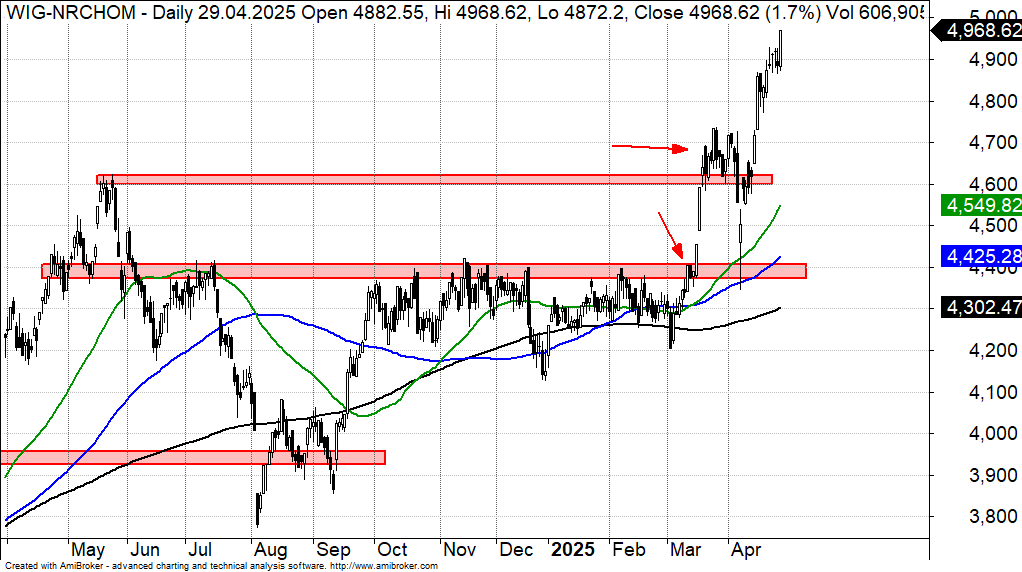The width and height of the screenshot is (1022, 572).
Task: Click the 2025 year label on time axis
Action: coord(574,550)
